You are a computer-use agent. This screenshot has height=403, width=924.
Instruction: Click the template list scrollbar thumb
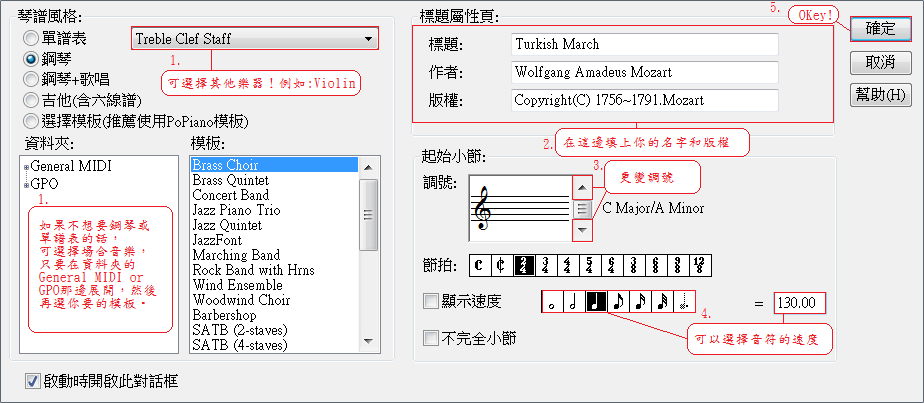368,216
